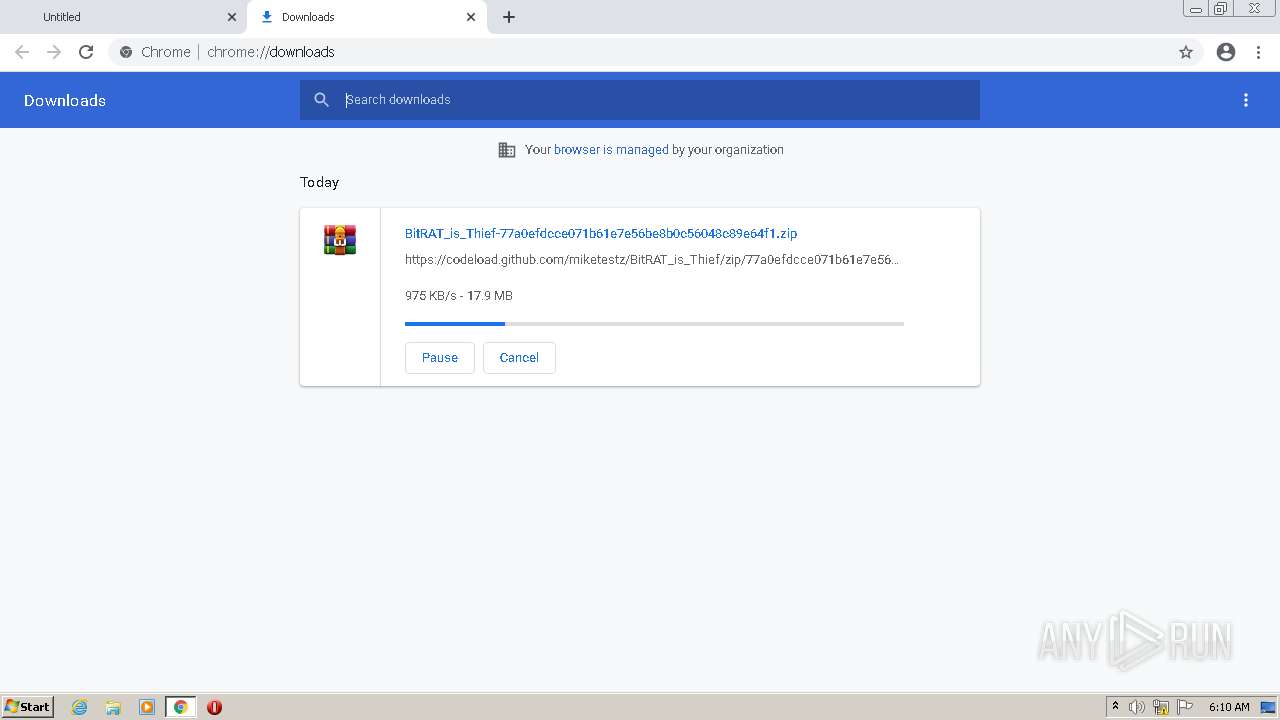Click the 'Today' date heading

319,182
